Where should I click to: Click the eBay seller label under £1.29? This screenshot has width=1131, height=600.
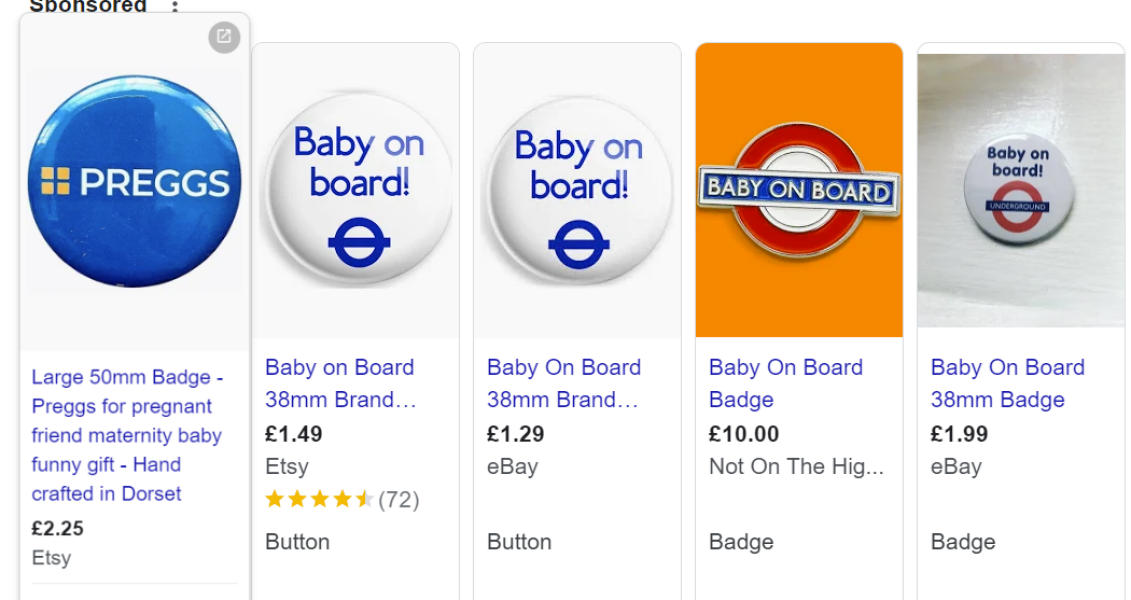tap(509, 466)
